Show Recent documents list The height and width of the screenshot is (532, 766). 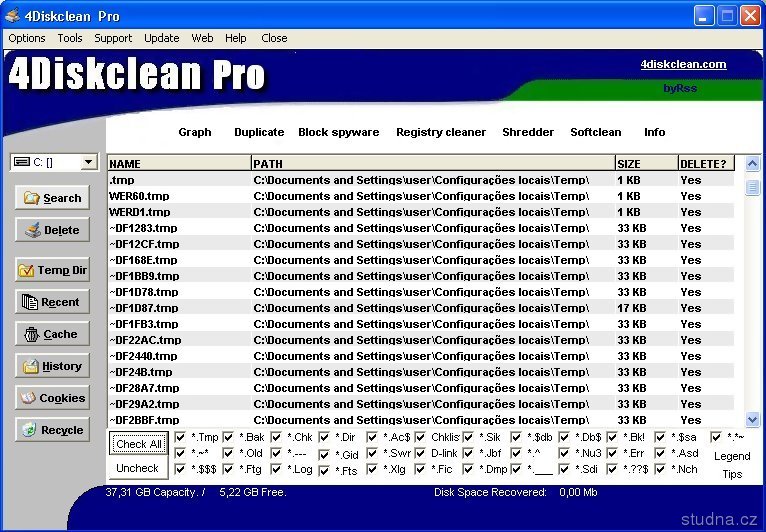(x=52, y=302)
